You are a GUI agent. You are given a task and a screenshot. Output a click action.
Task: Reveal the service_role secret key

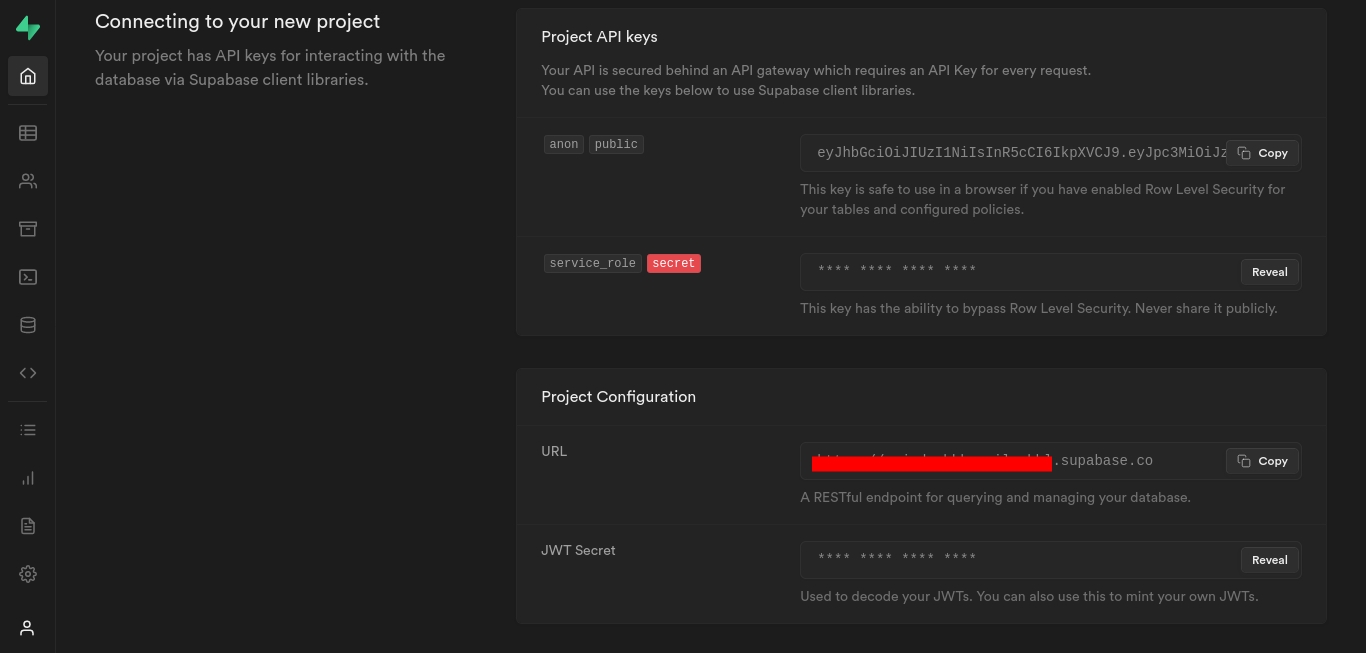click(x=1269, y=272)
